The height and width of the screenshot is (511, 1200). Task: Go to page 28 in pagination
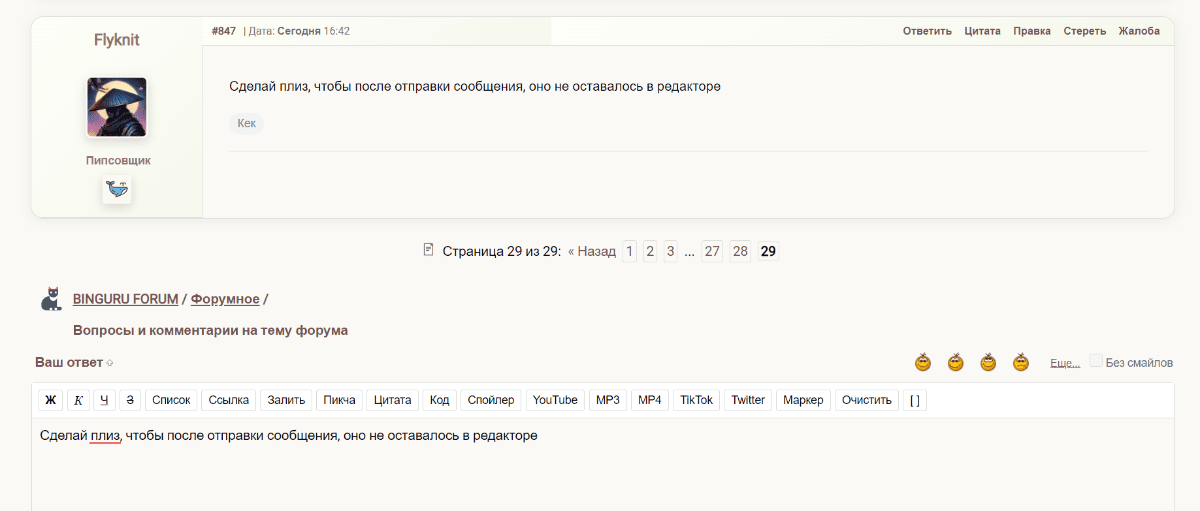[740, 251]
